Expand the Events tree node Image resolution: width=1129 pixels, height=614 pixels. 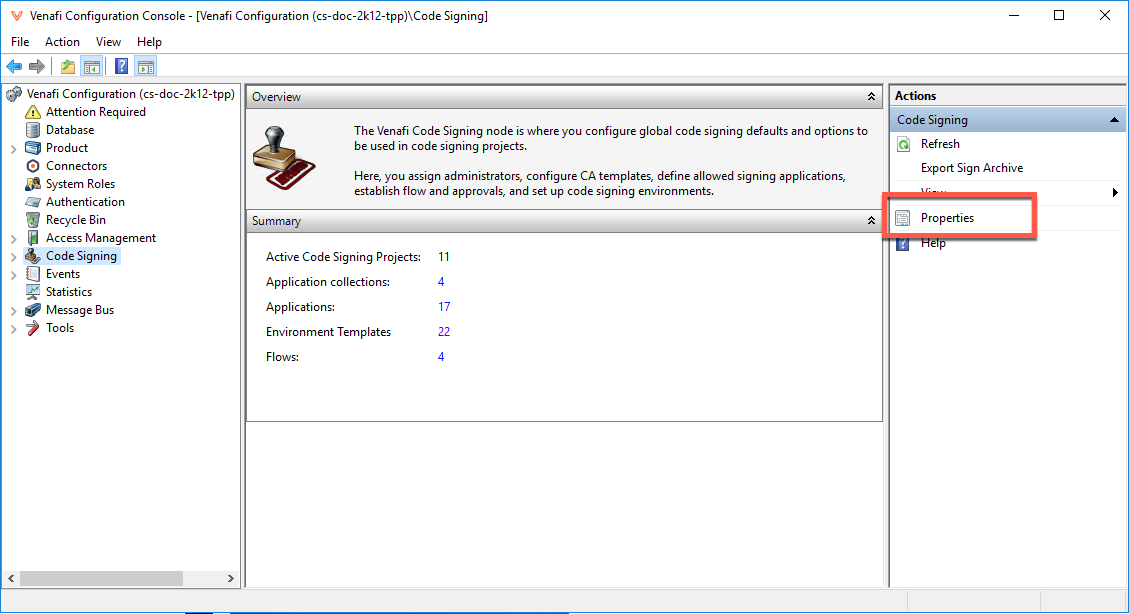(x=14, y=275)
